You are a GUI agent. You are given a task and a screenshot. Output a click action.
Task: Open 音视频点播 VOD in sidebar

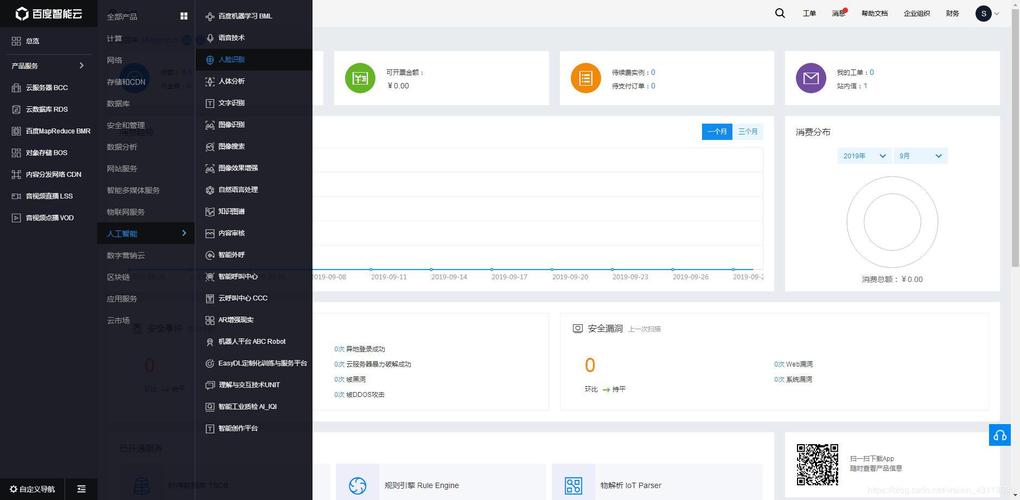pyautogui.click(x=49, y=218)
